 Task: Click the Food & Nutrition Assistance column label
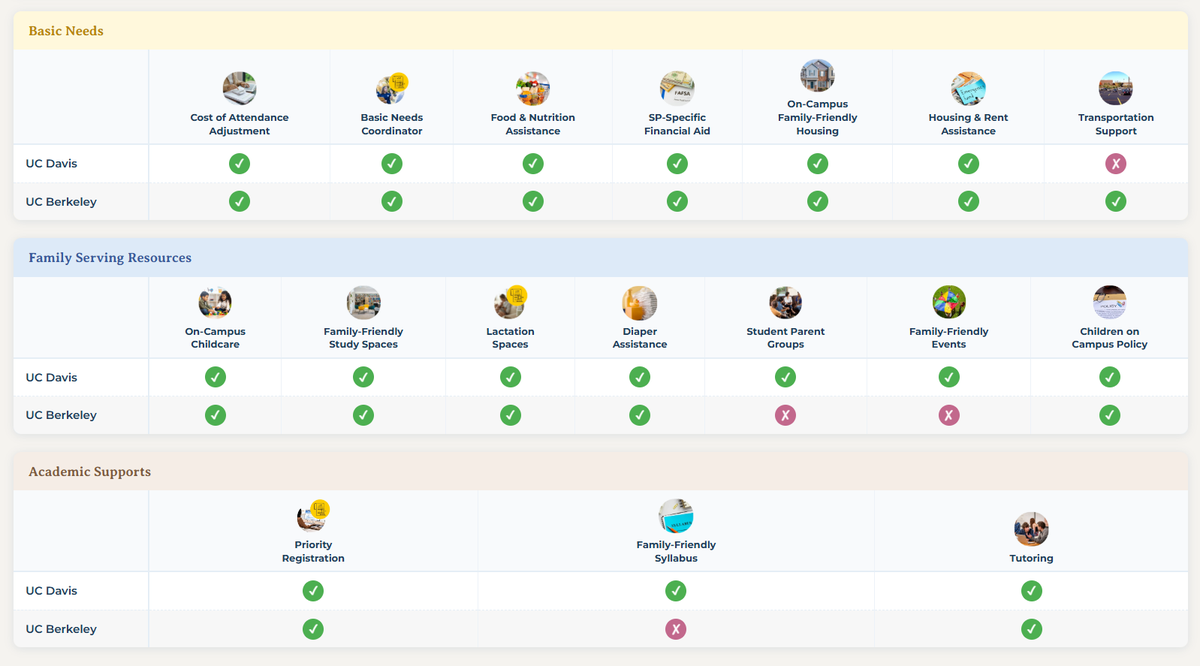pos(533,124)
